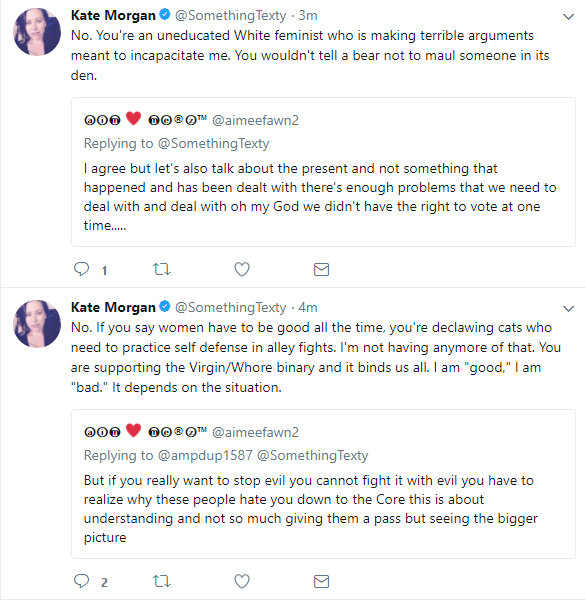Send 3m tweet via direct message envelope

[321, 269]
